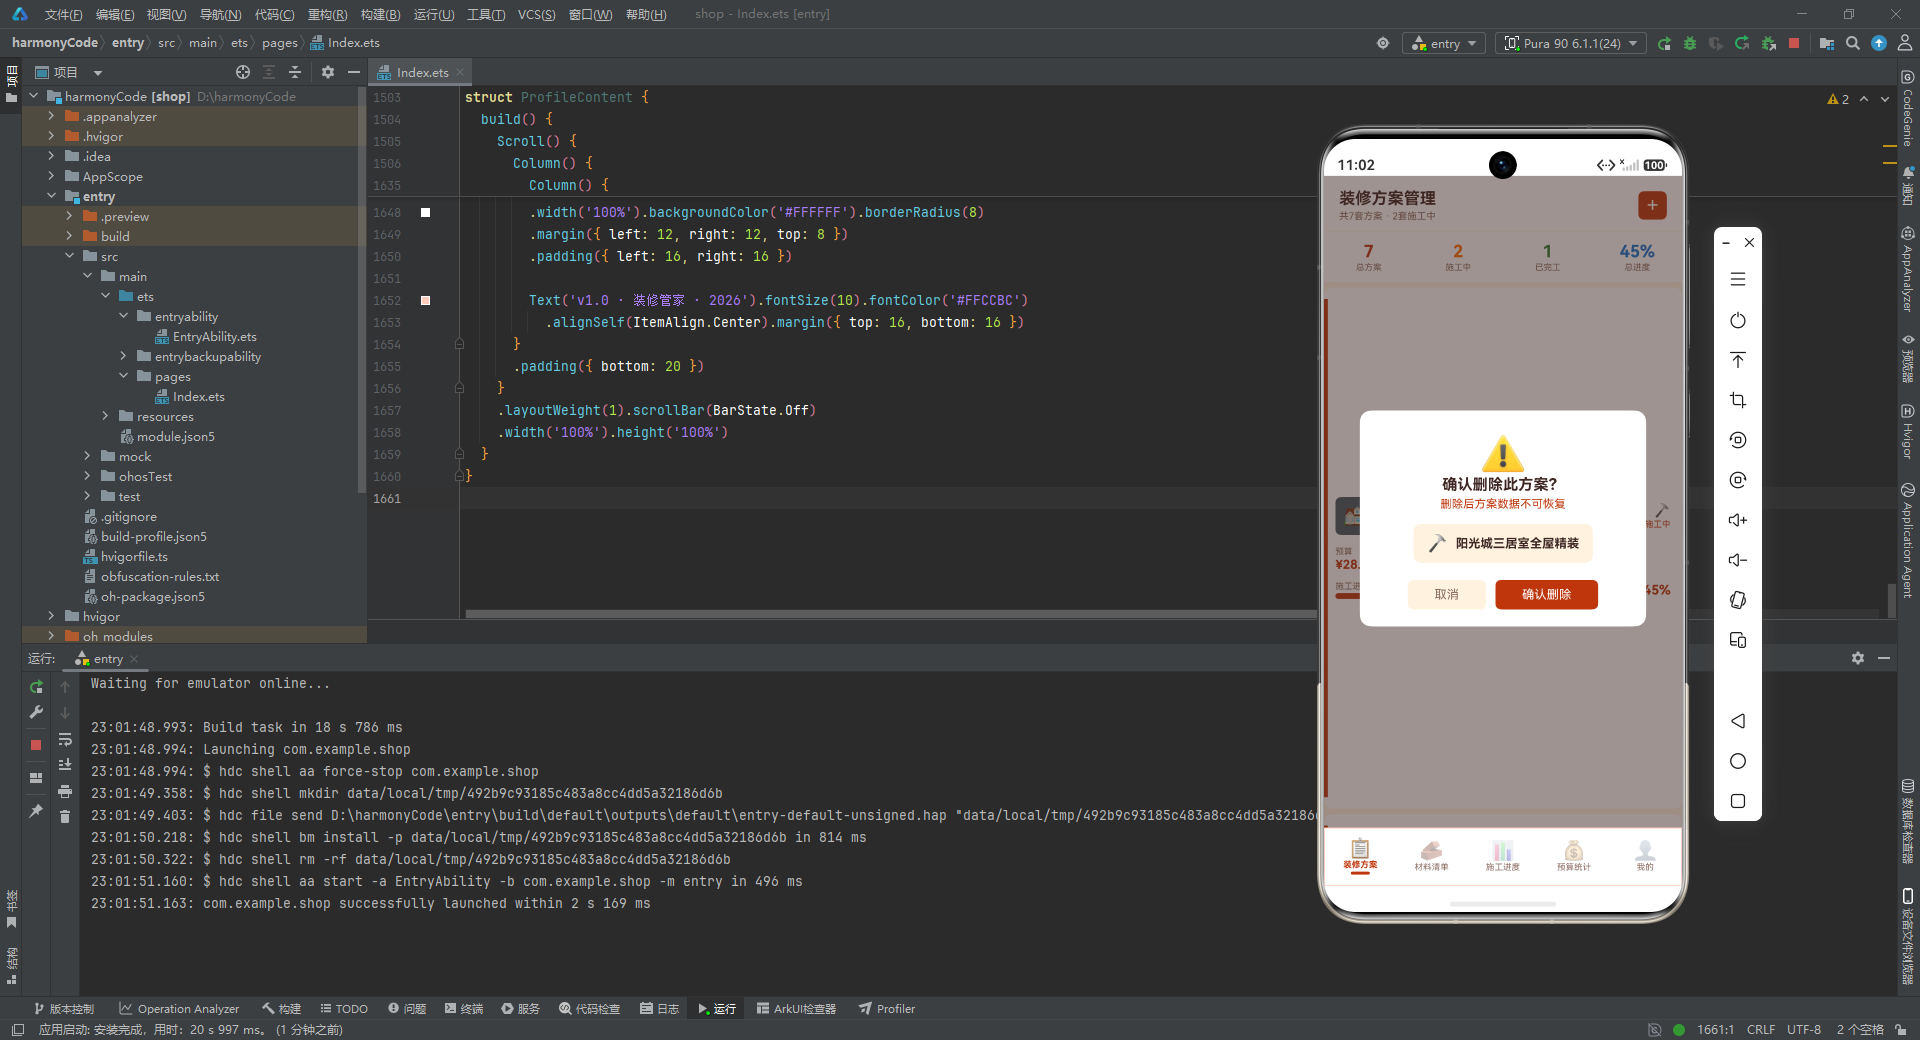
Task: Expand the mock folder
Action: 87,456
